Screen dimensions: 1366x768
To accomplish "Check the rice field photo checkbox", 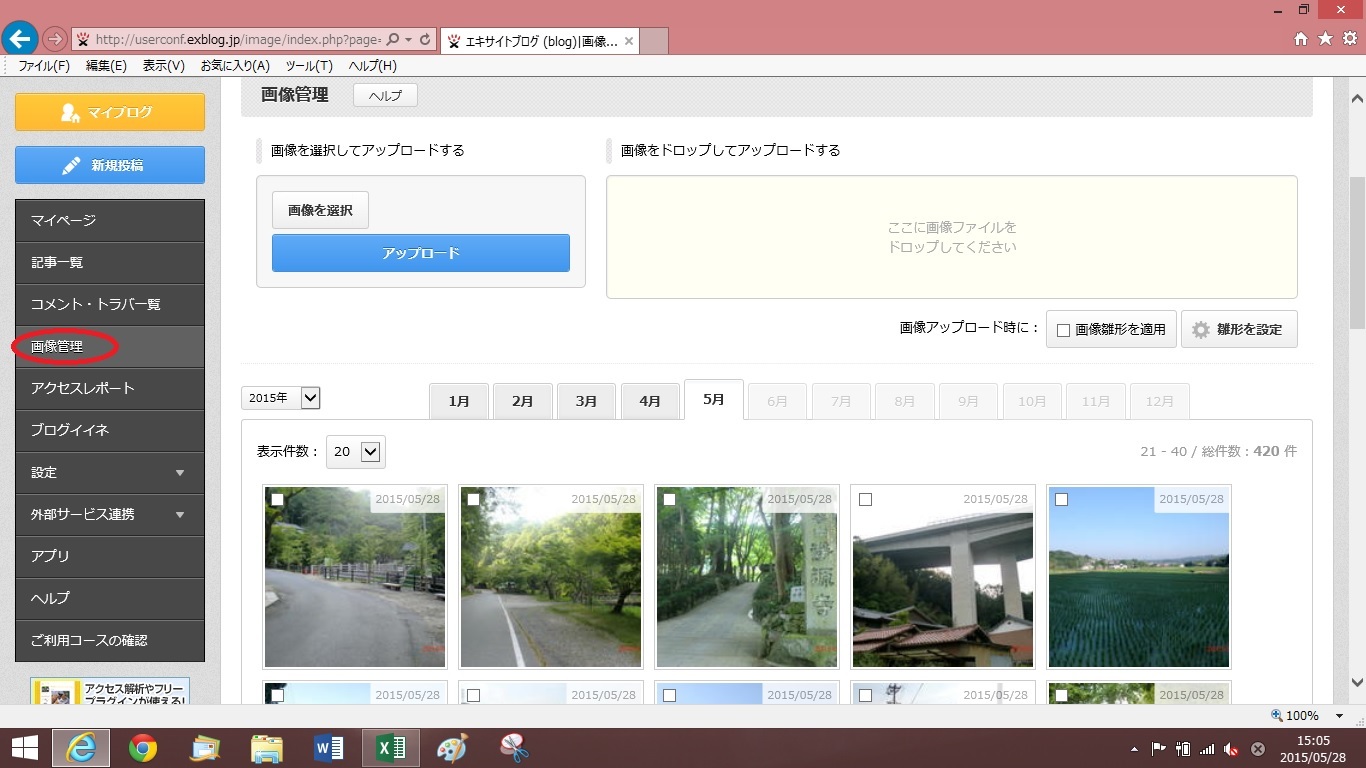I will [1061, 500].
